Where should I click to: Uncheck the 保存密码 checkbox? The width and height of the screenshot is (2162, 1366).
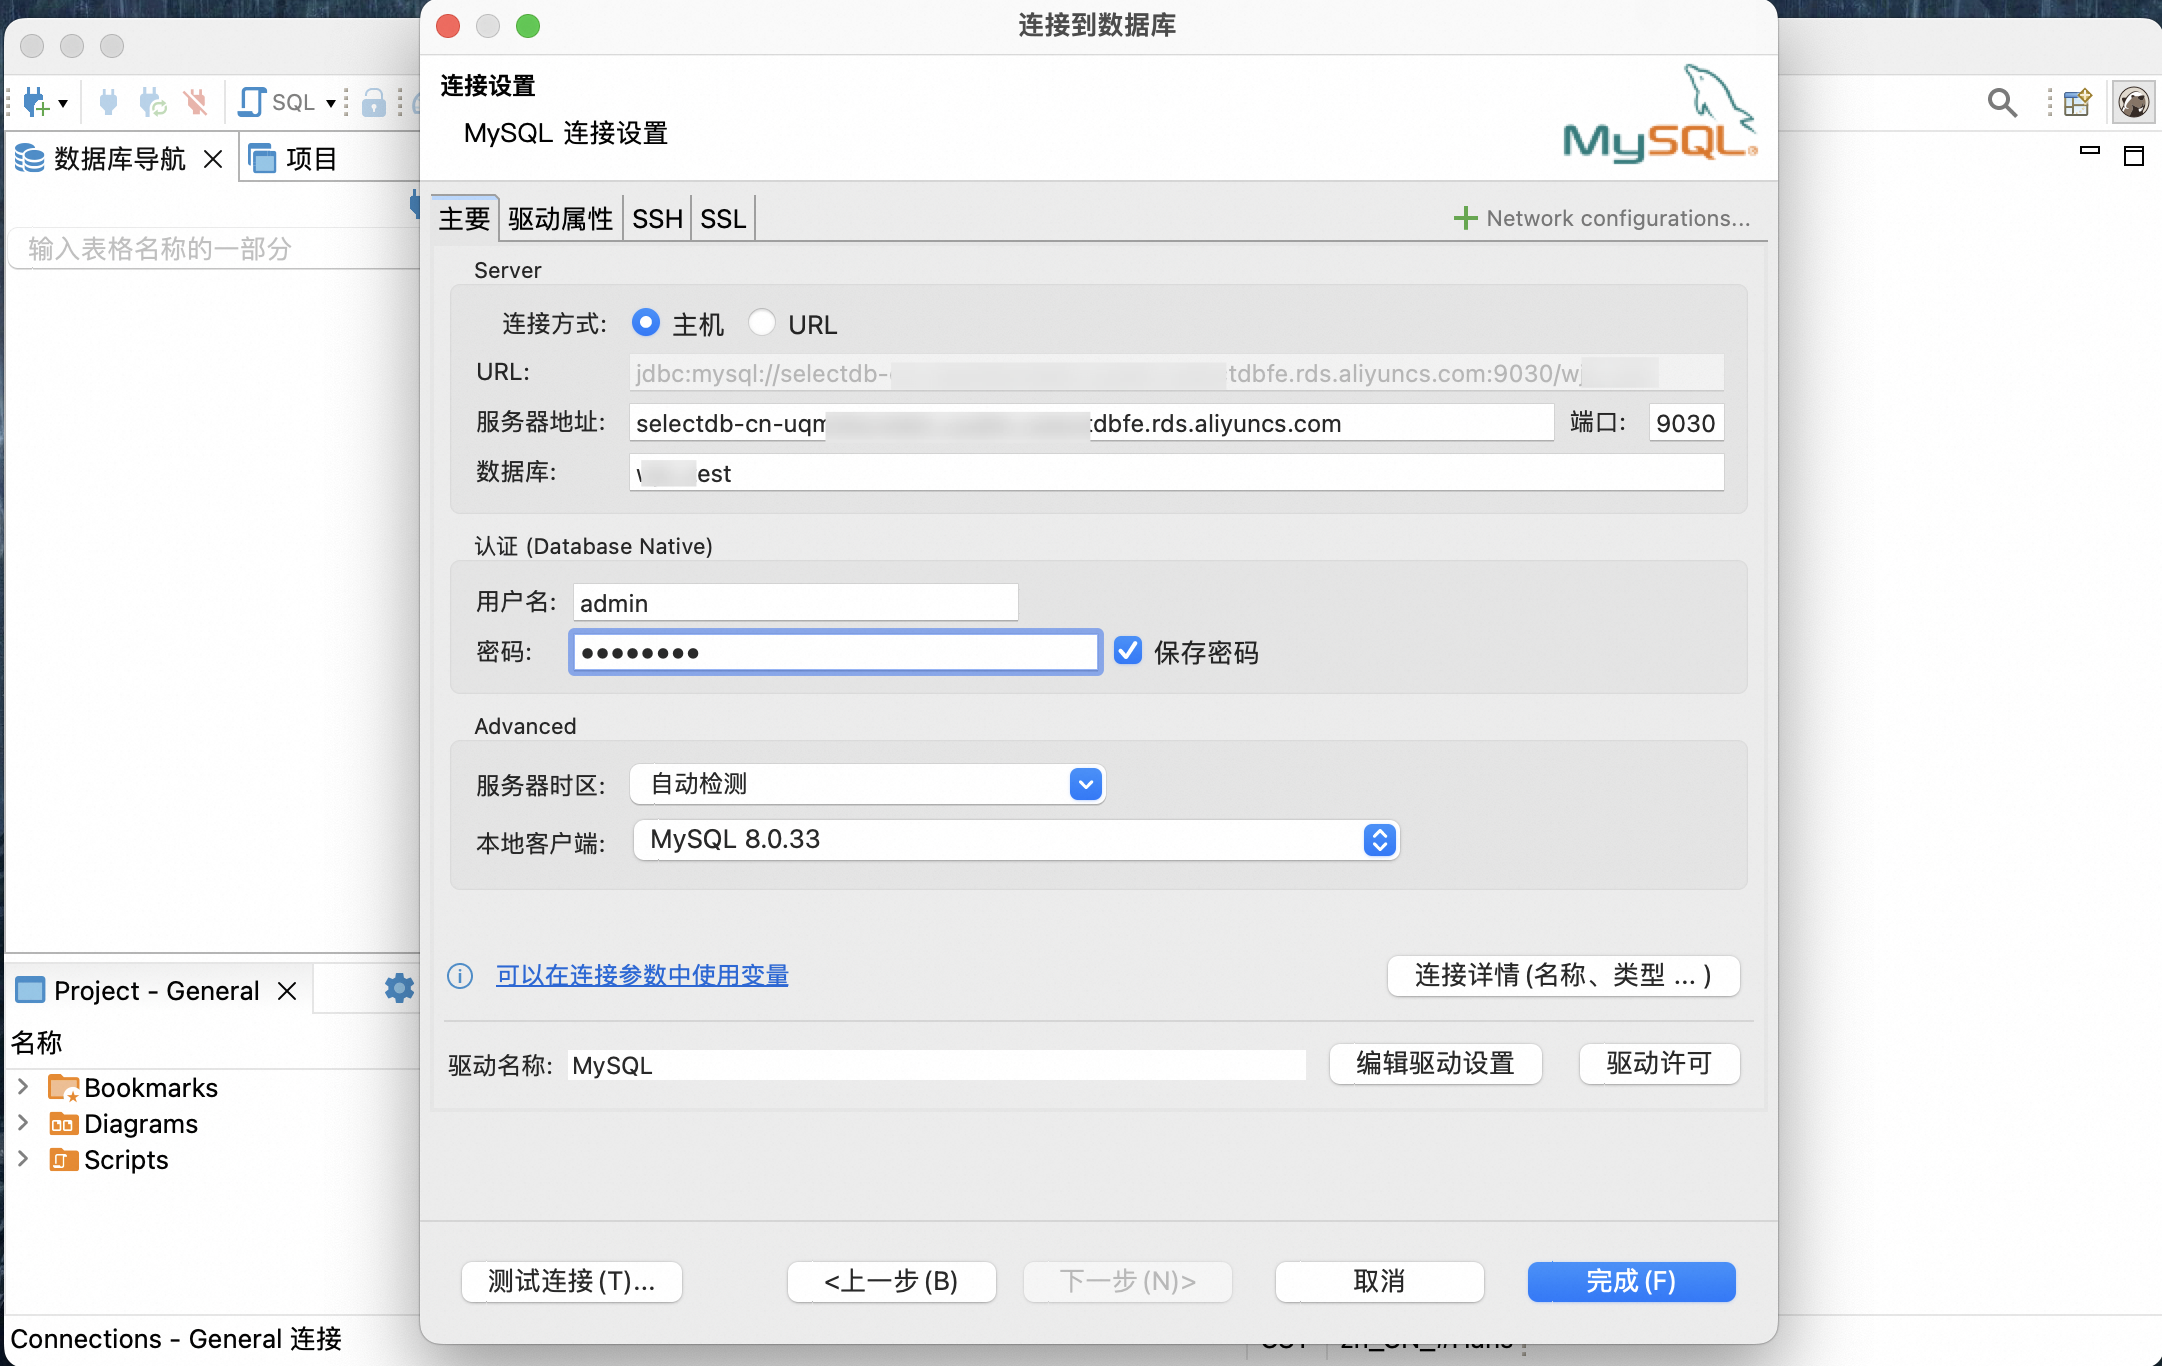tap(1128, 651)
